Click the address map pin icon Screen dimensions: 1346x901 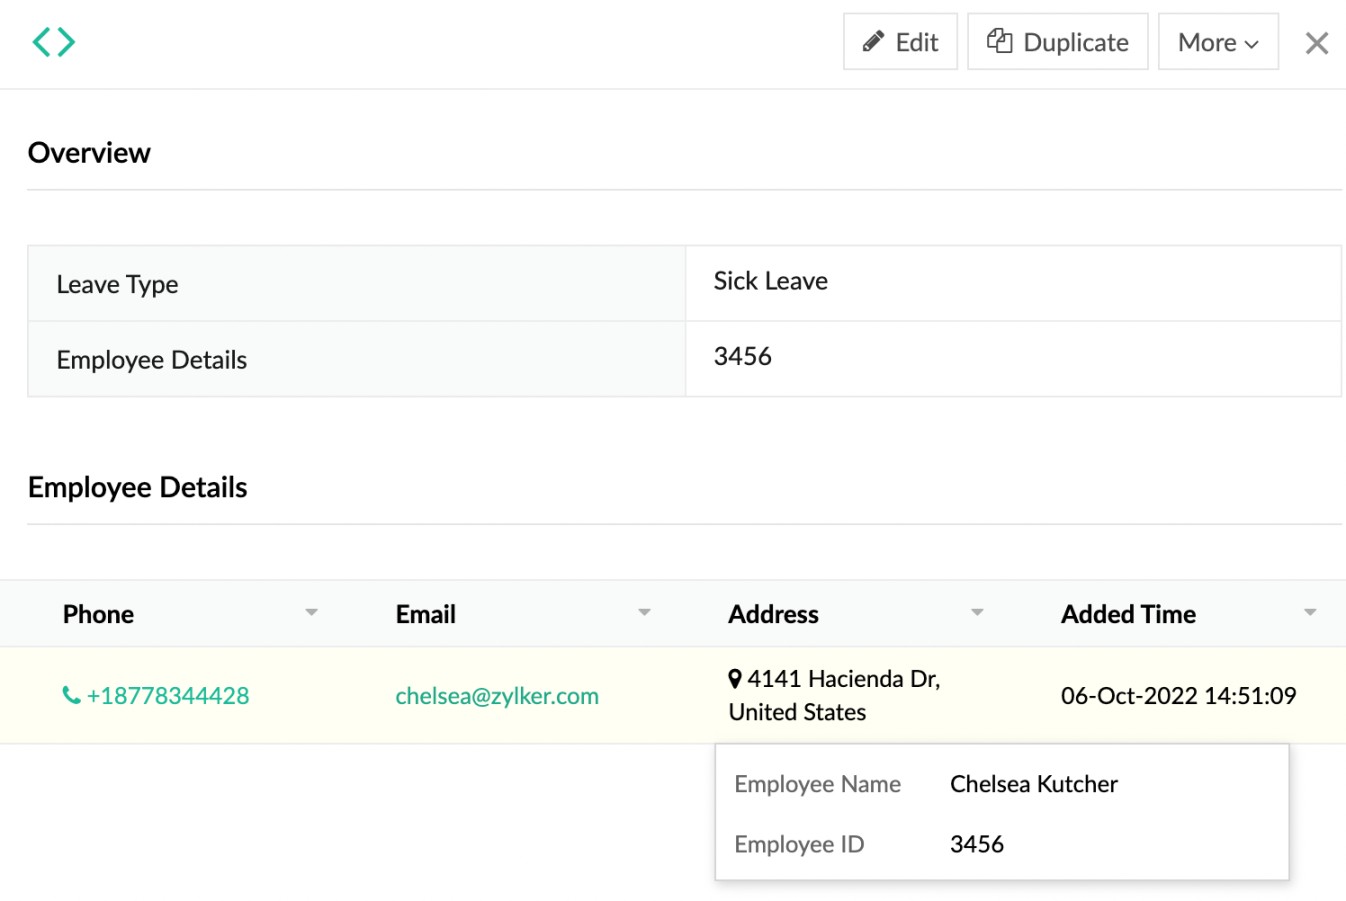tap(735, 679)
